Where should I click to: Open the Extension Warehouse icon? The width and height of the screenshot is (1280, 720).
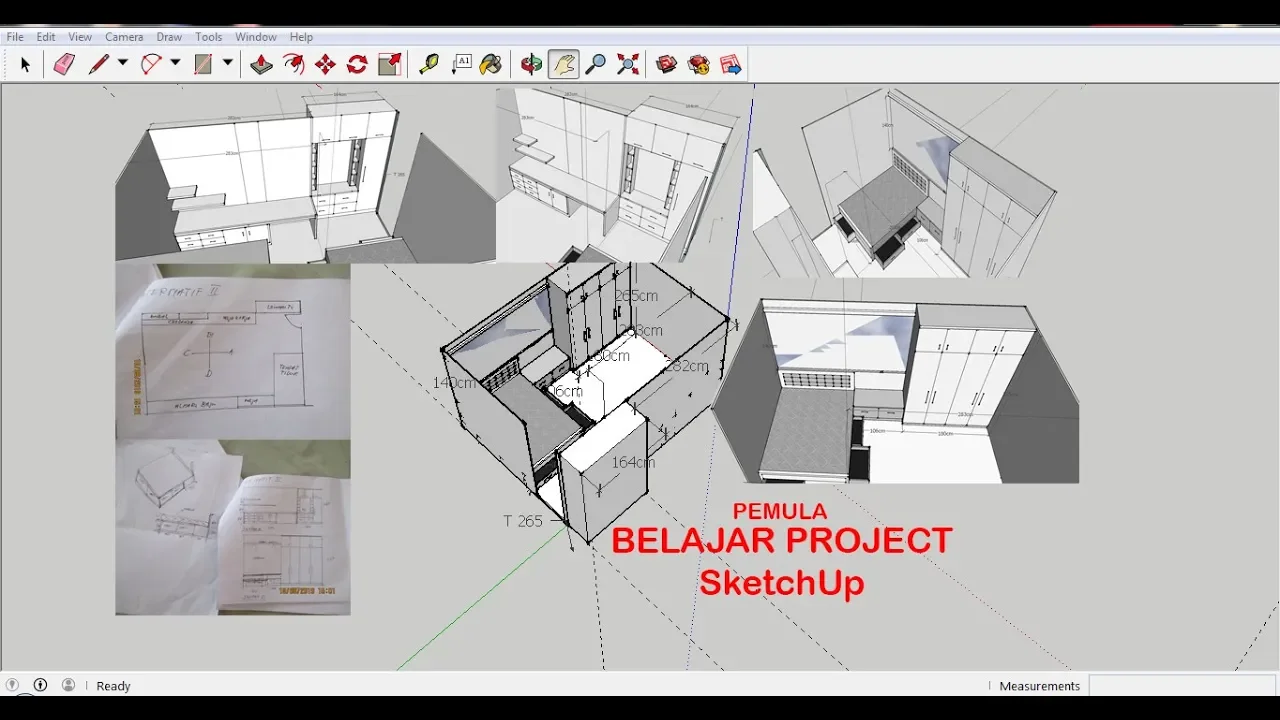click(x=699, y=65)
